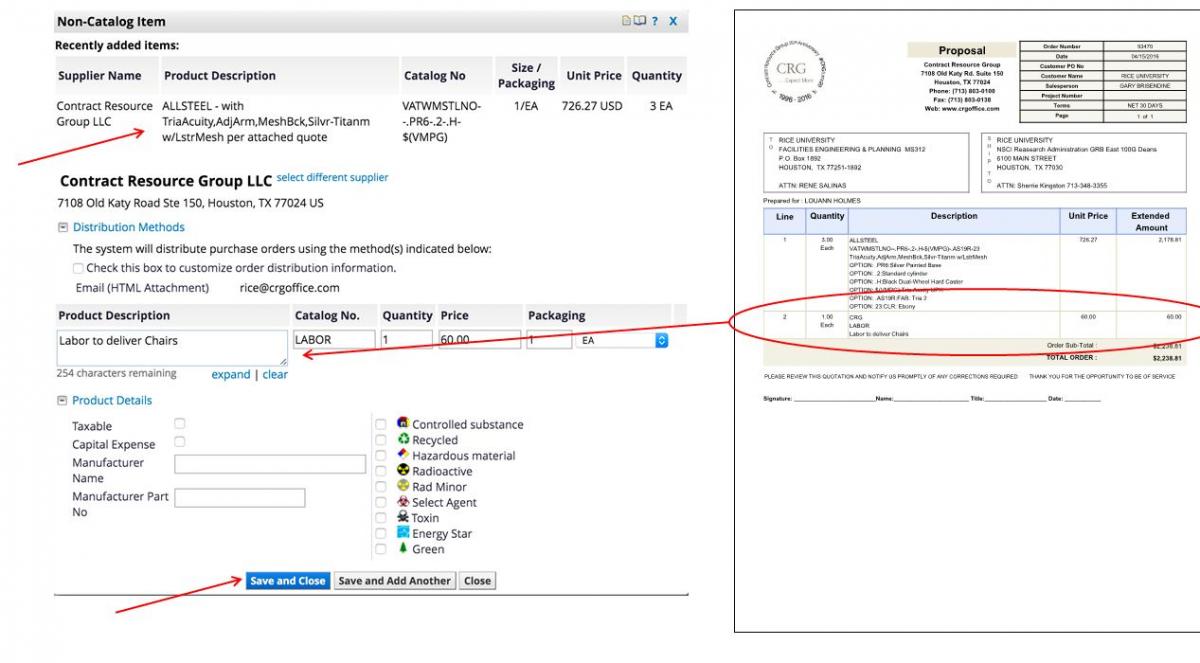Click the 'rice@crgoffice.com' email text
This screenshot has width=1200, height=663.
pyautogui.click(x=289, y=288)
